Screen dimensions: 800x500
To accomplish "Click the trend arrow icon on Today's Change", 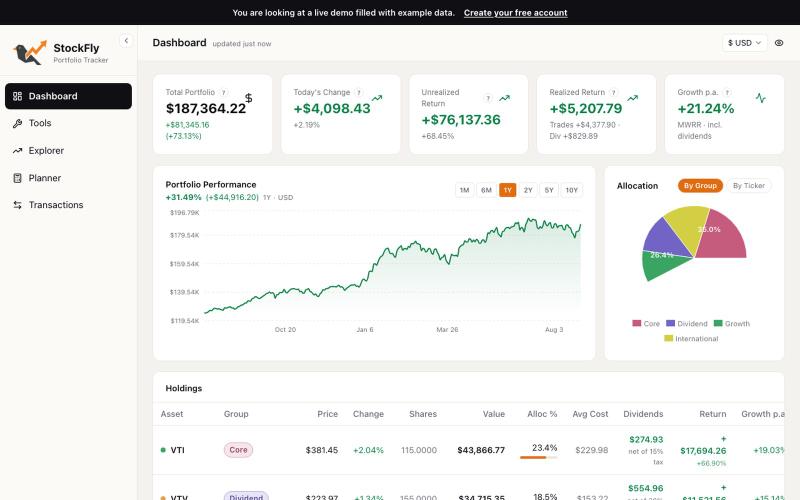I will 377,98.
